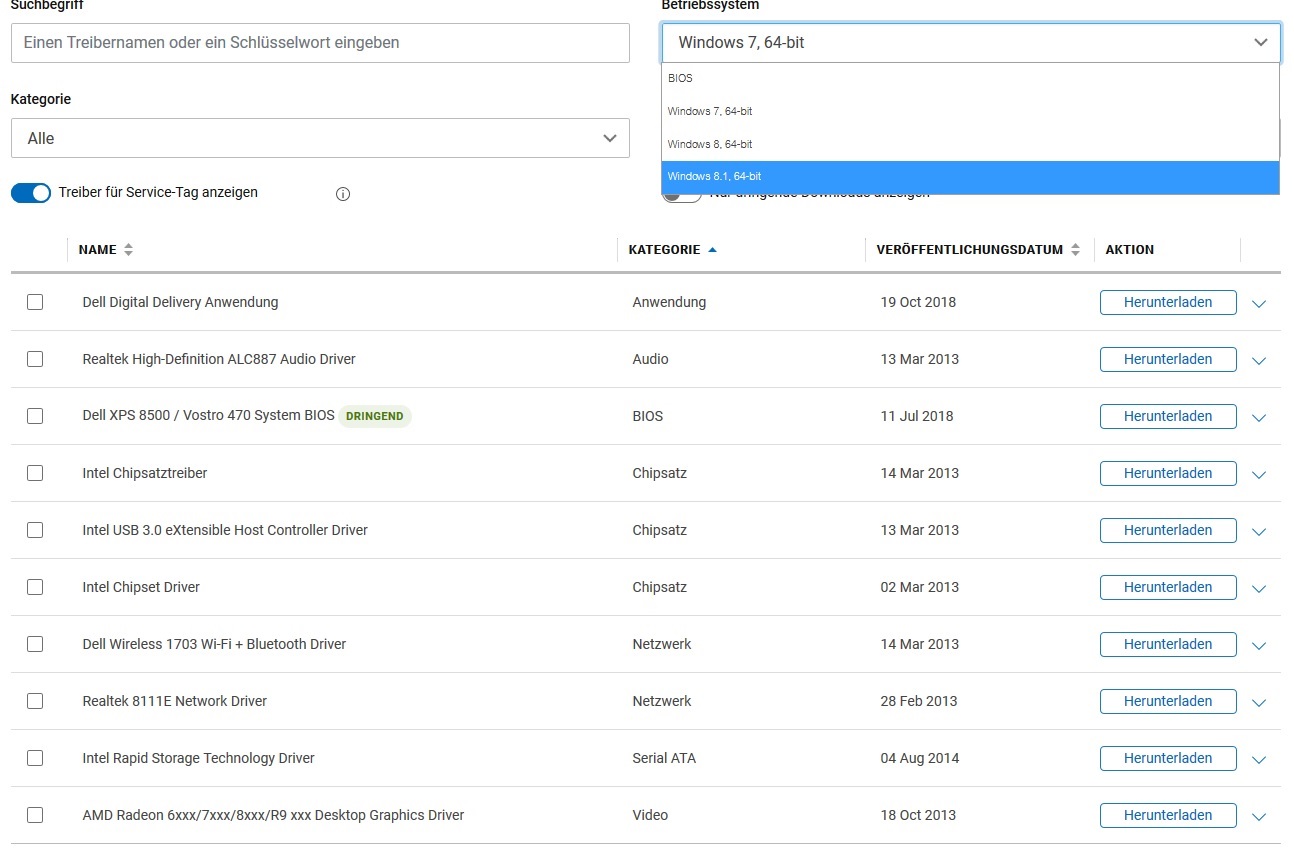Sort by Name column arrows
Image resolution: width=1294 pixels, height=854 pixels.
[128, 250]
